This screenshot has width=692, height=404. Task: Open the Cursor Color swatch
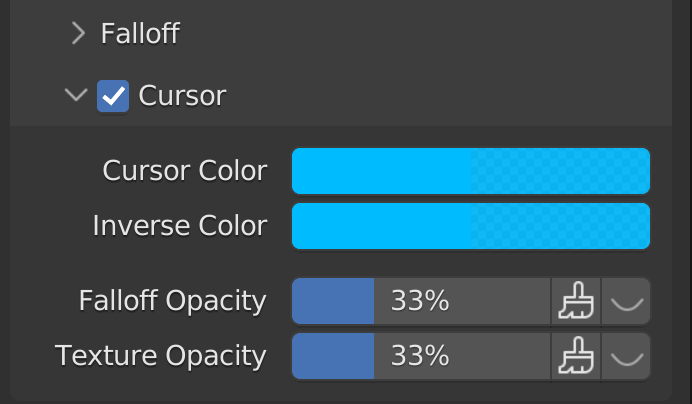381,171
